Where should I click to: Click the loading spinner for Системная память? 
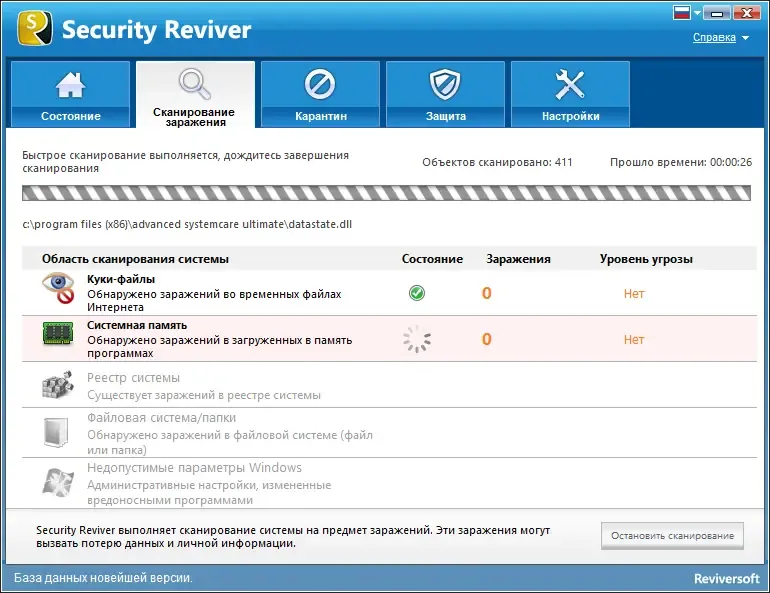click(x=417, y=339)
